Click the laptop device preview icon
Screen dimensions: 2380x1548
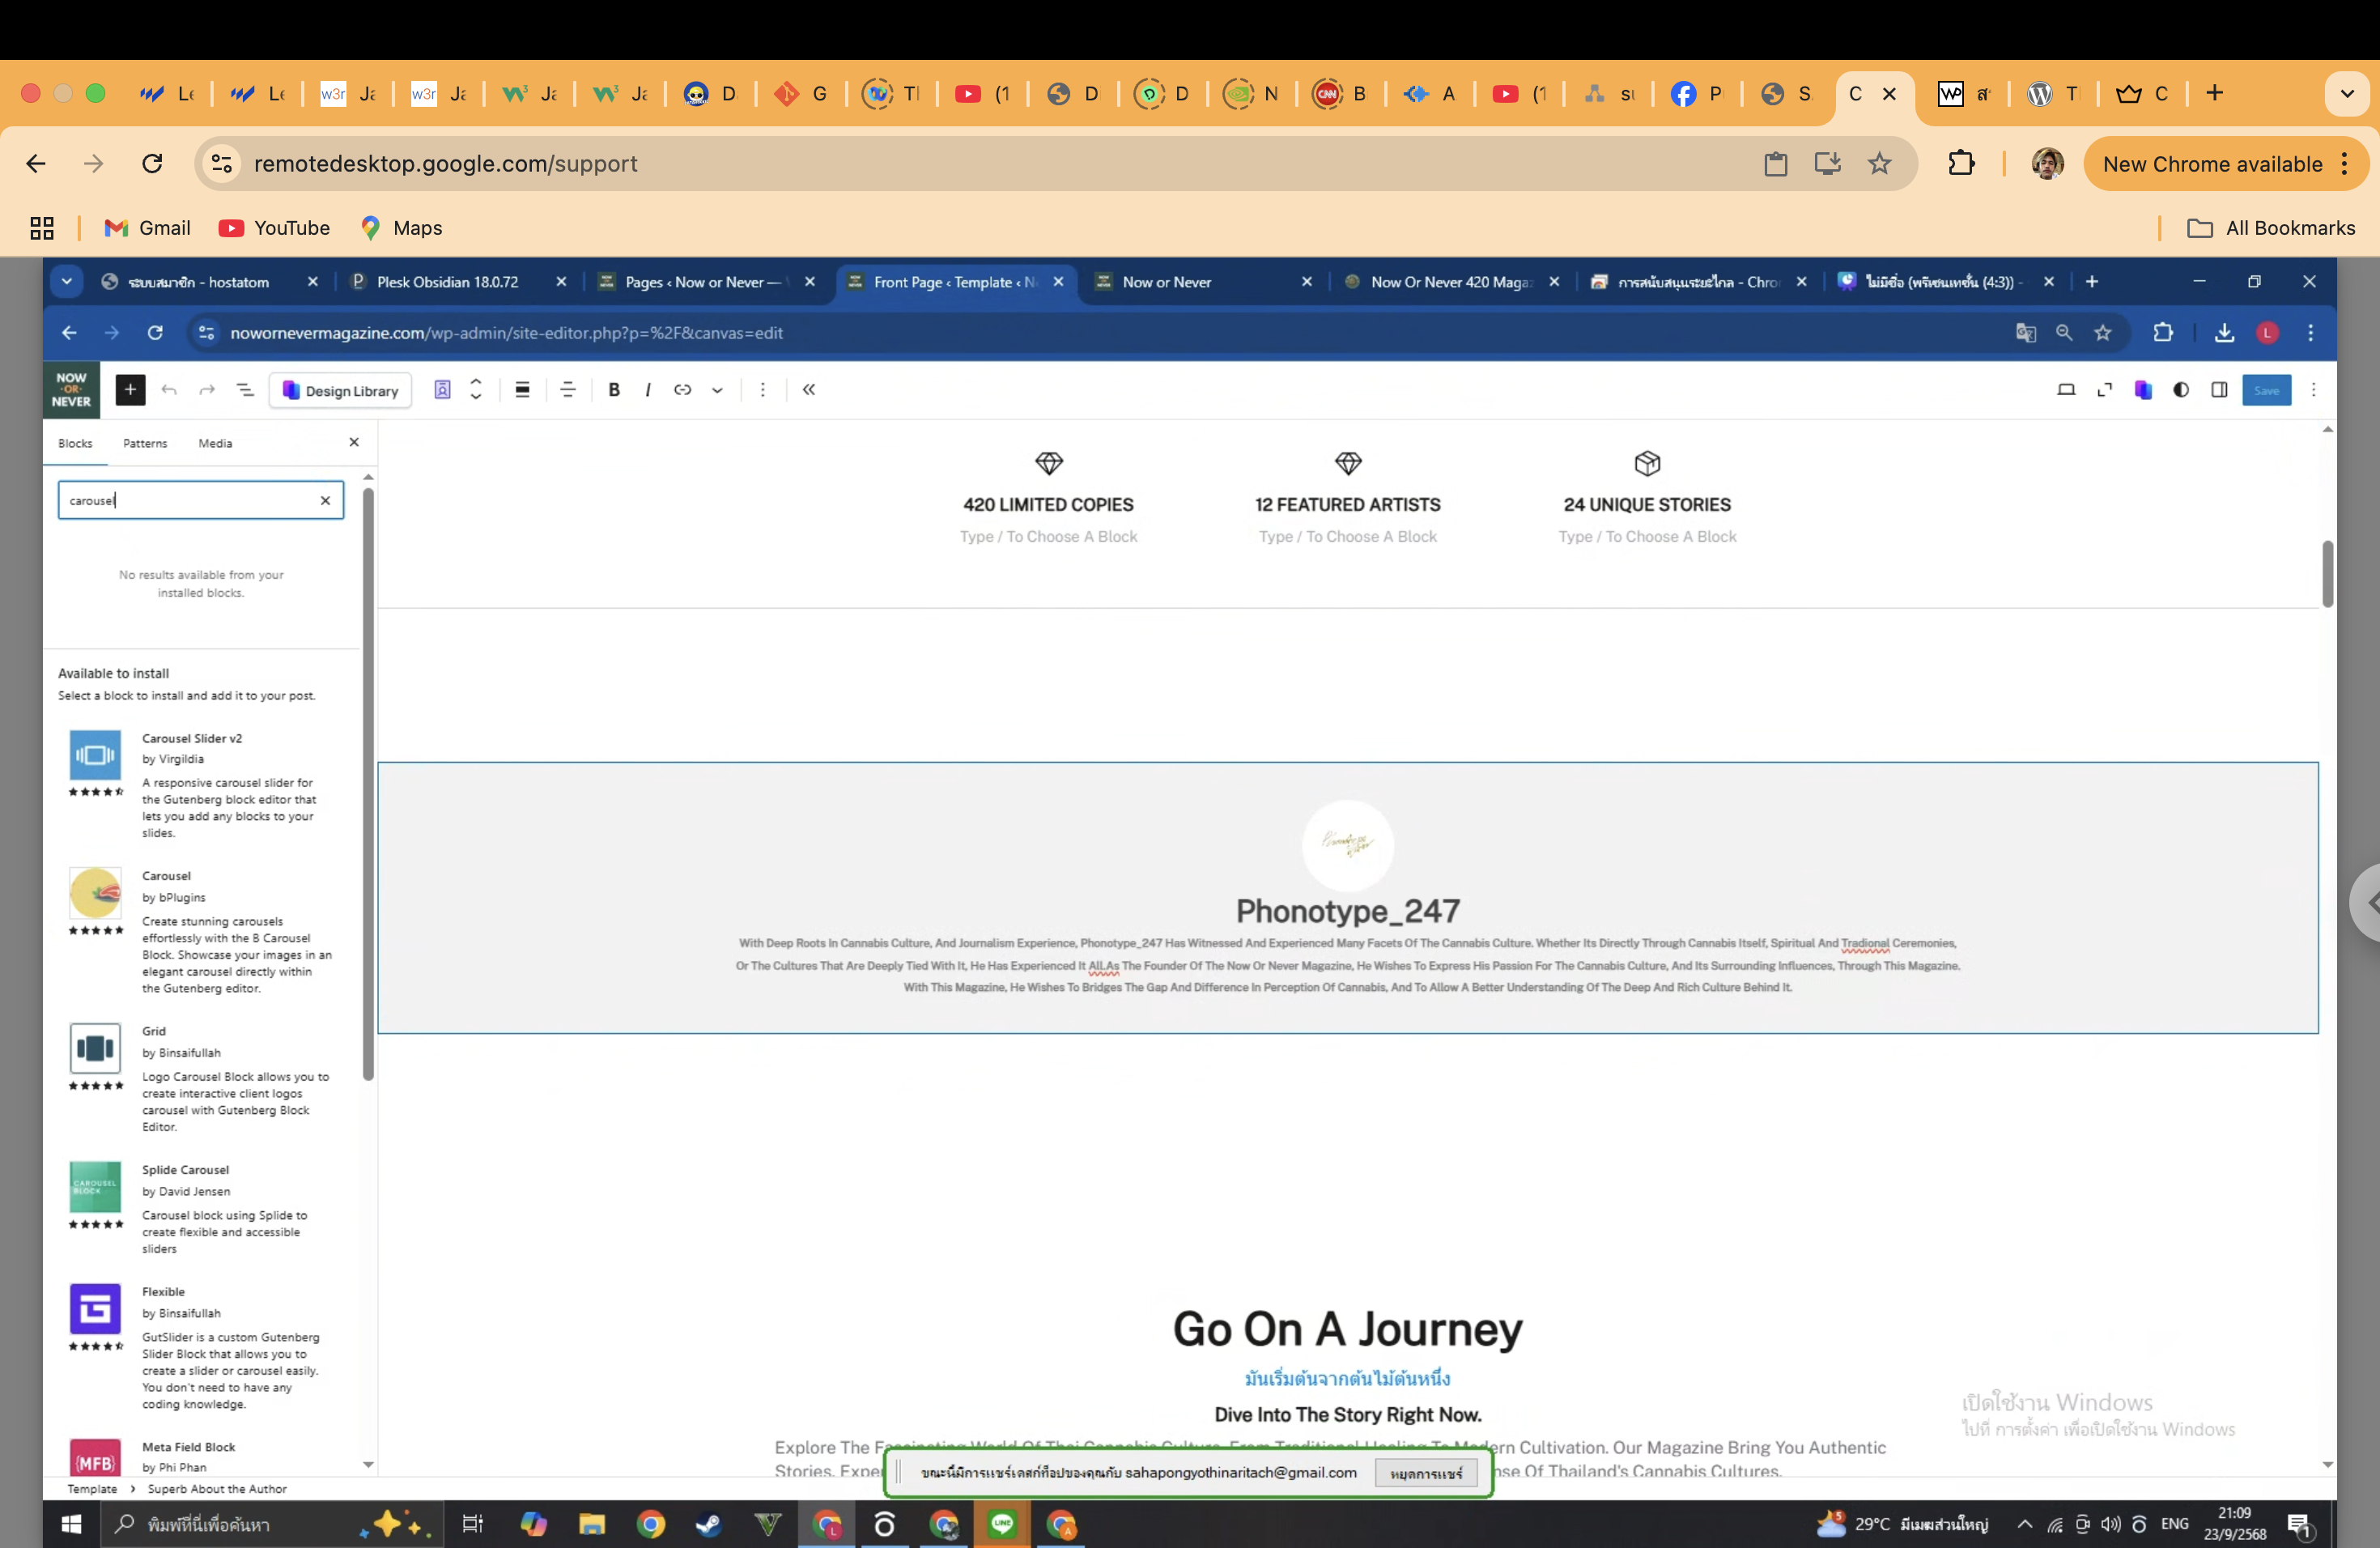click(2066, 390)
